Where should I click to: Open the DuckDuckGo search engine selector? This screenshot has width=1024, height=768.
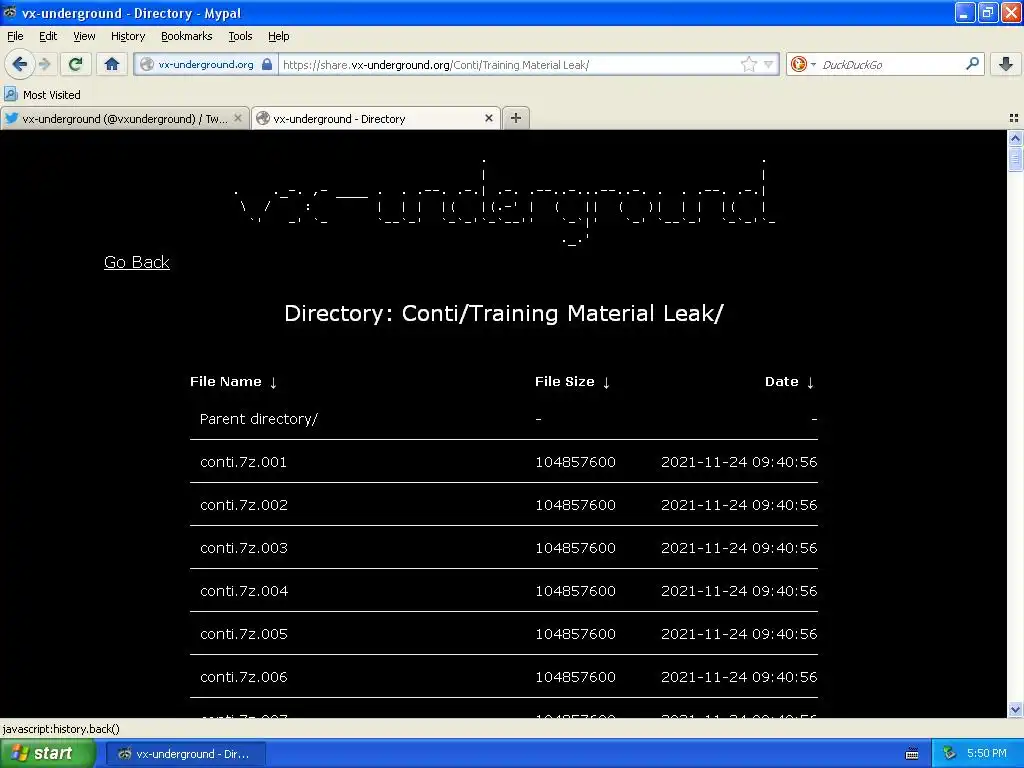[x=803, y=64]
